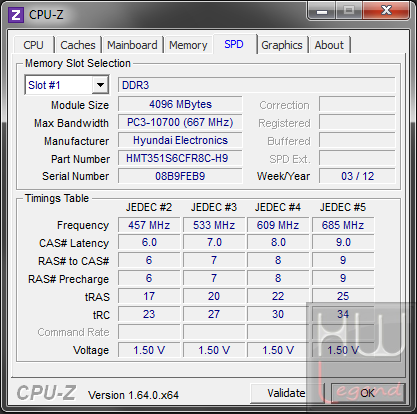This screenshot has width=417, height=414.
Task: Open the CPU tab
Action: click(x=33, y=45)
